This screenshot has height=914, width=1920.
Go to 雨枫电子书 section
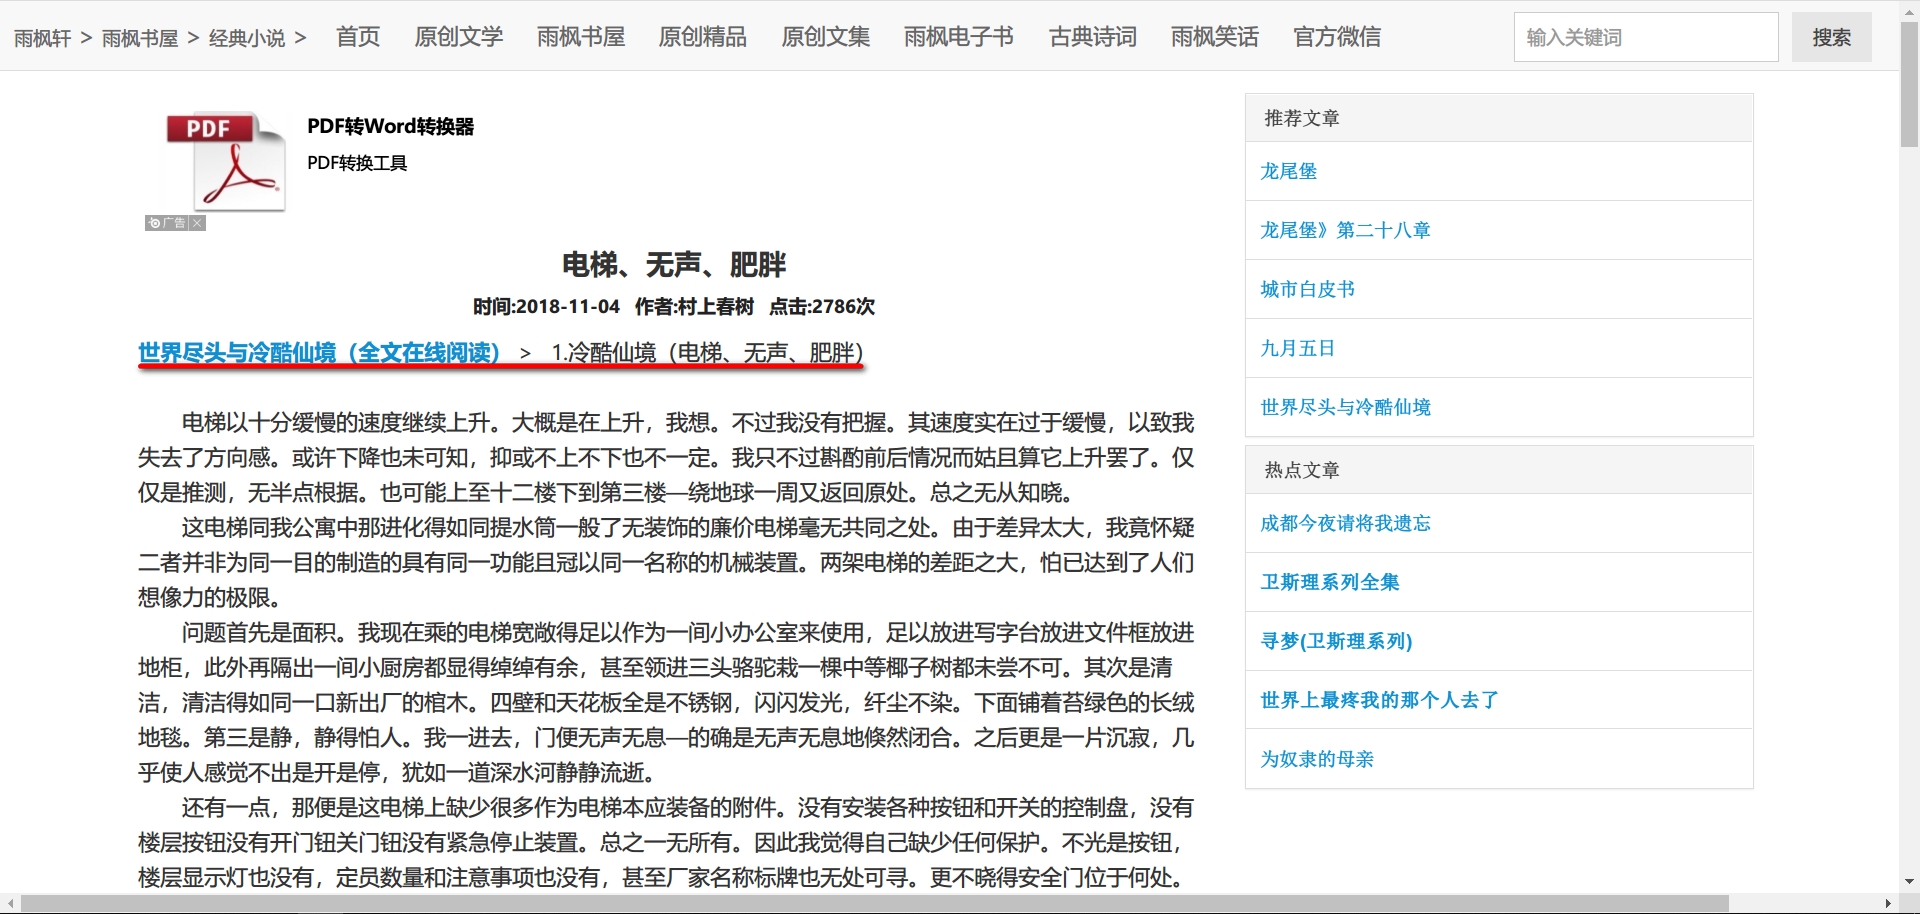(x=958, y=37)
